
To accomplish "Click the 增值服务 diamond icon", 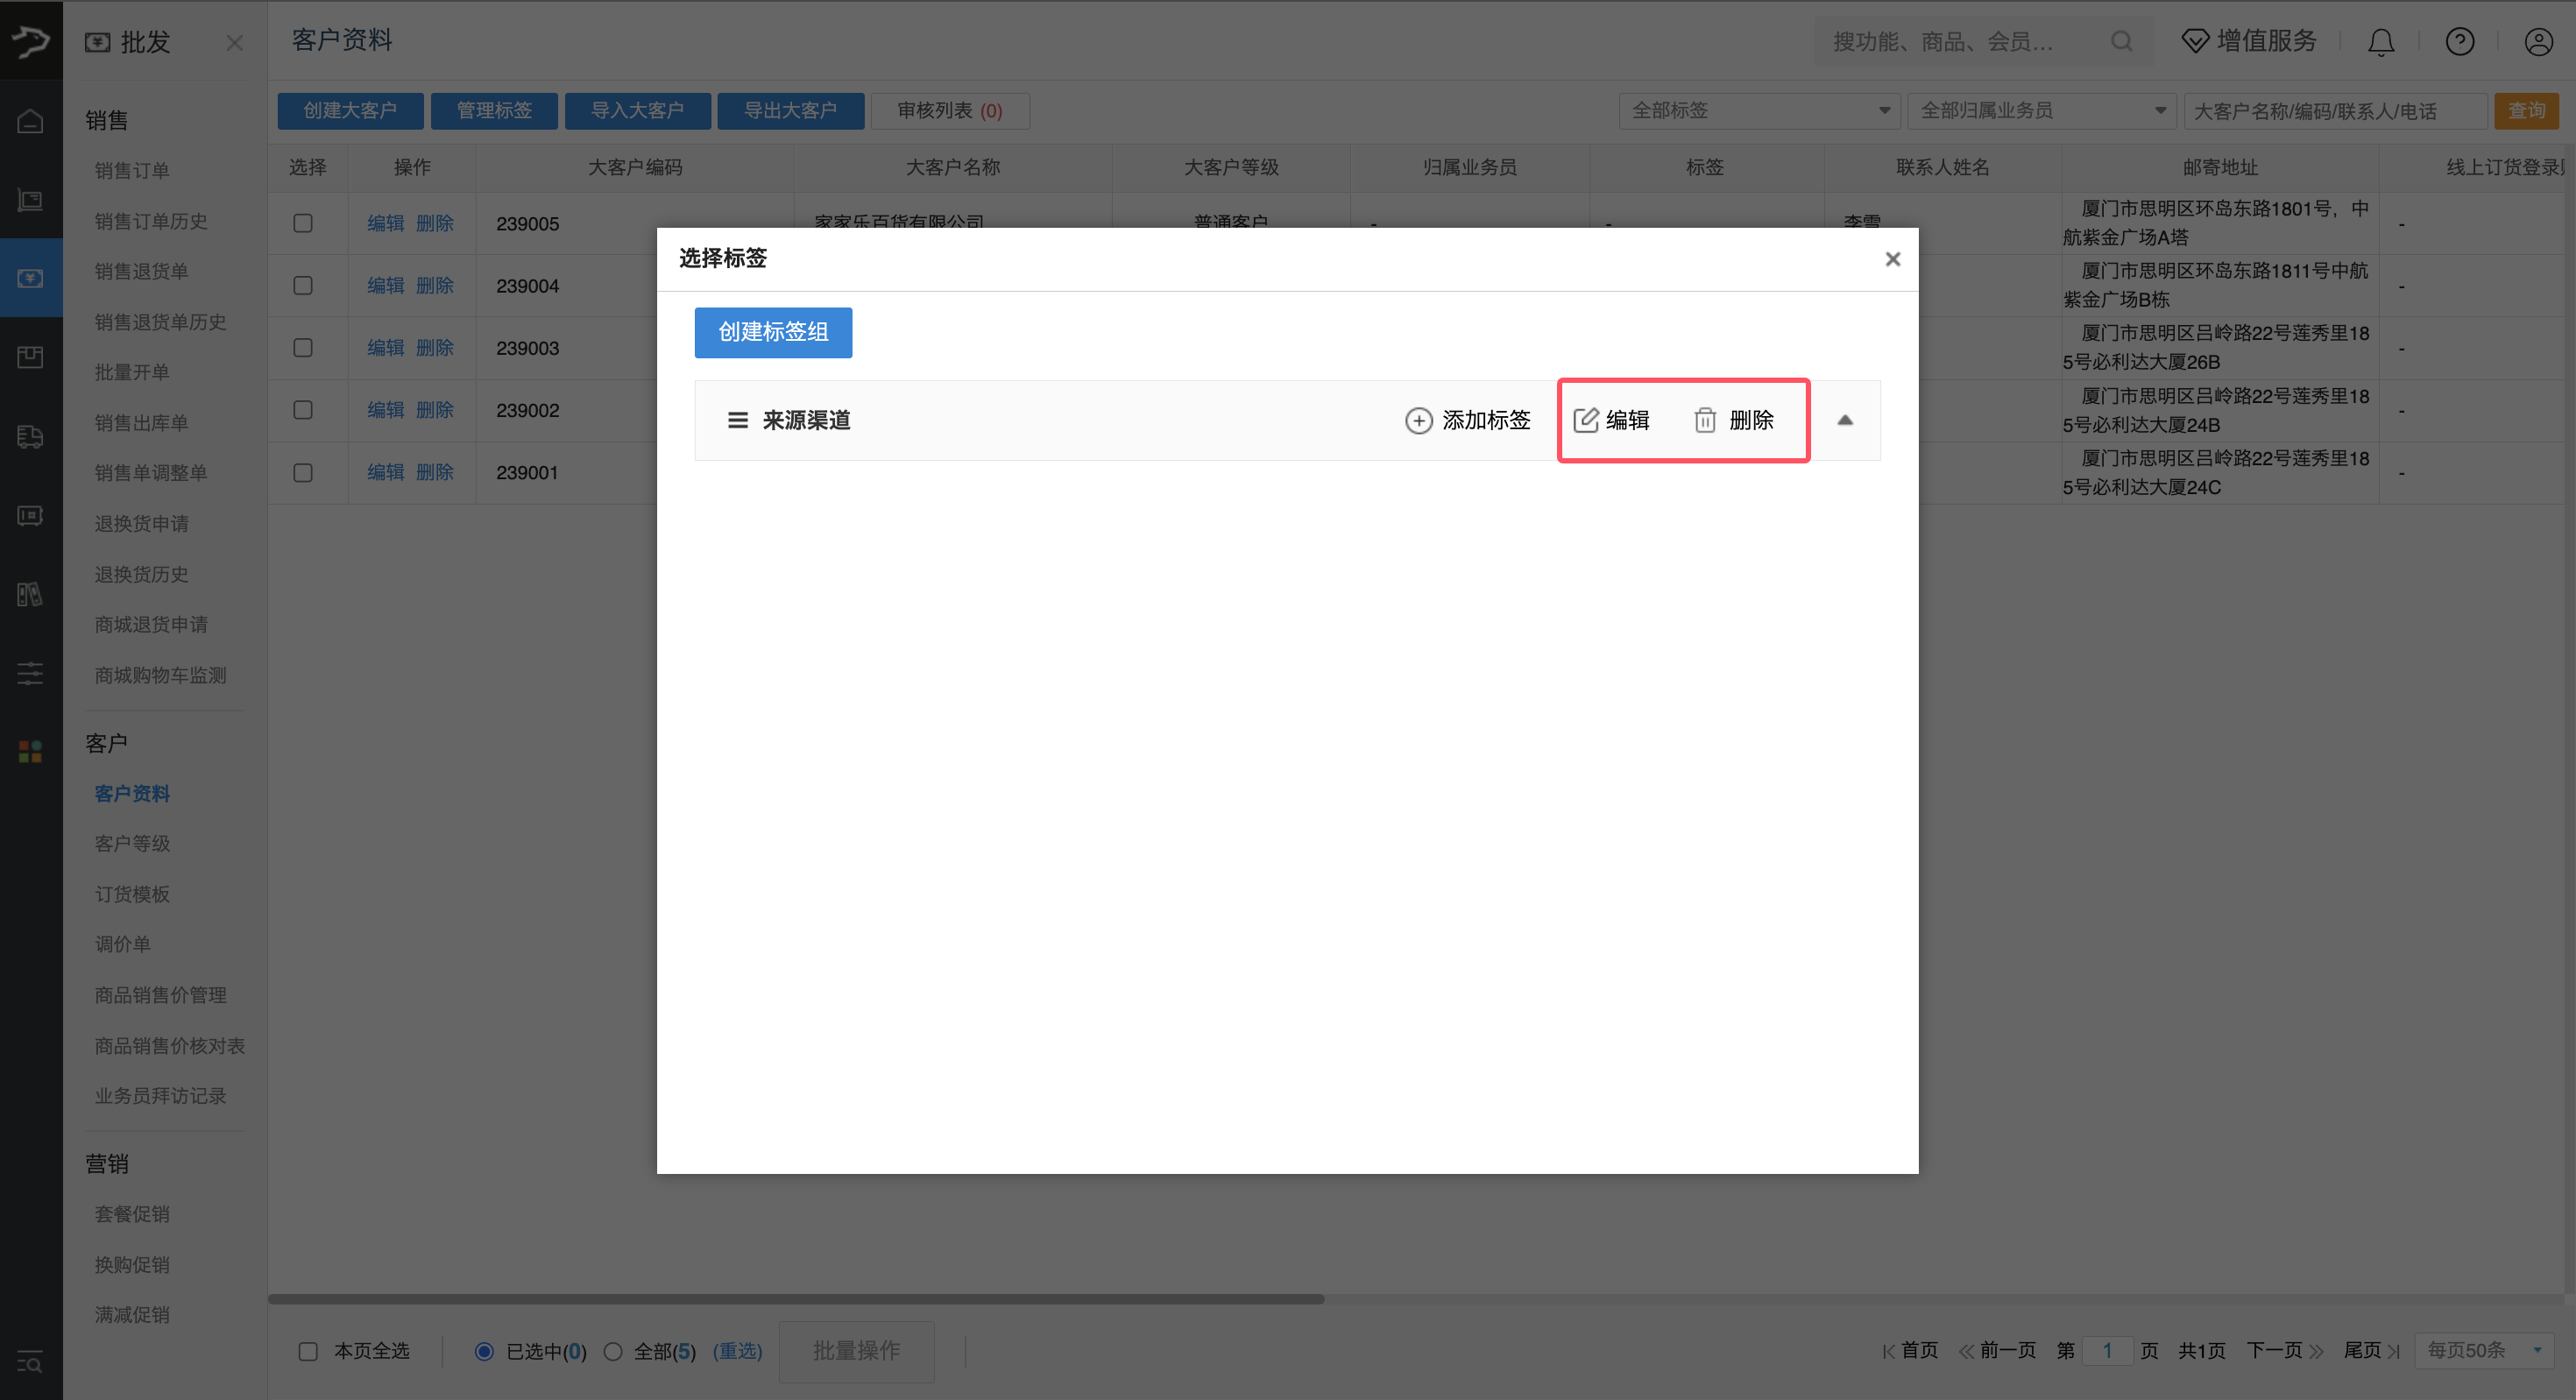I will (2195, 42).
